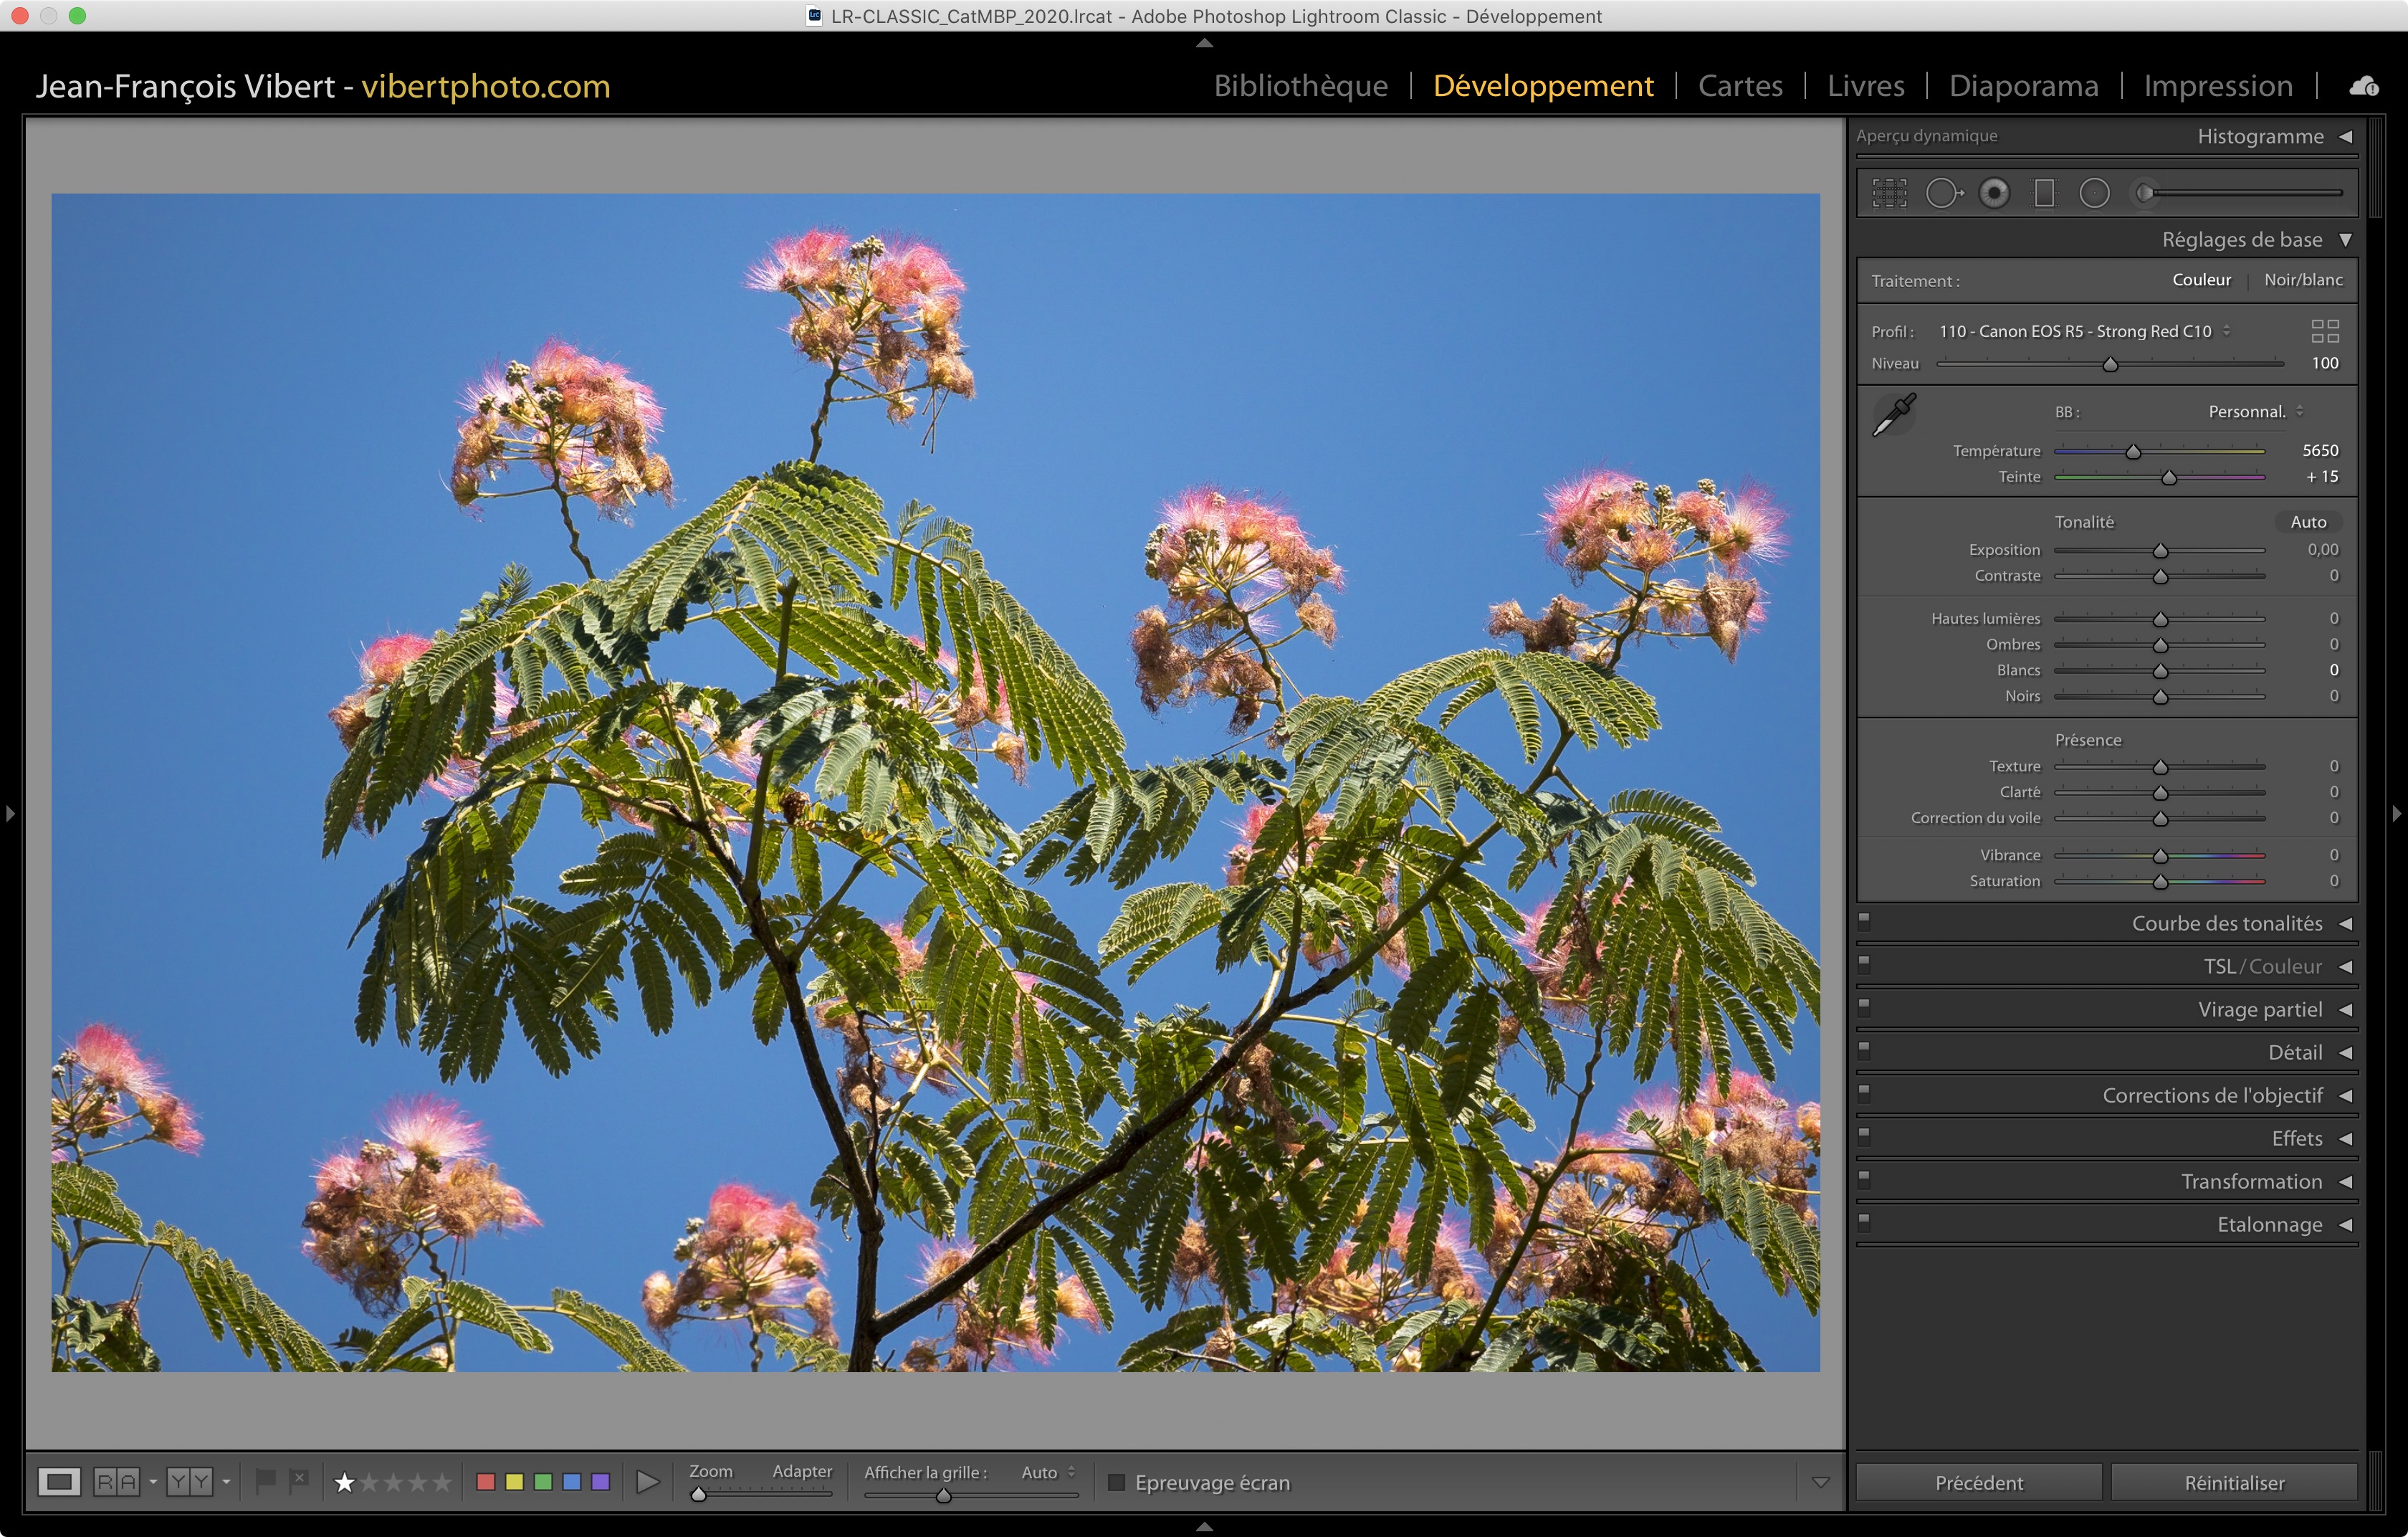
Task: Select the crop overlay tool
Action: tap(1889, 193)
